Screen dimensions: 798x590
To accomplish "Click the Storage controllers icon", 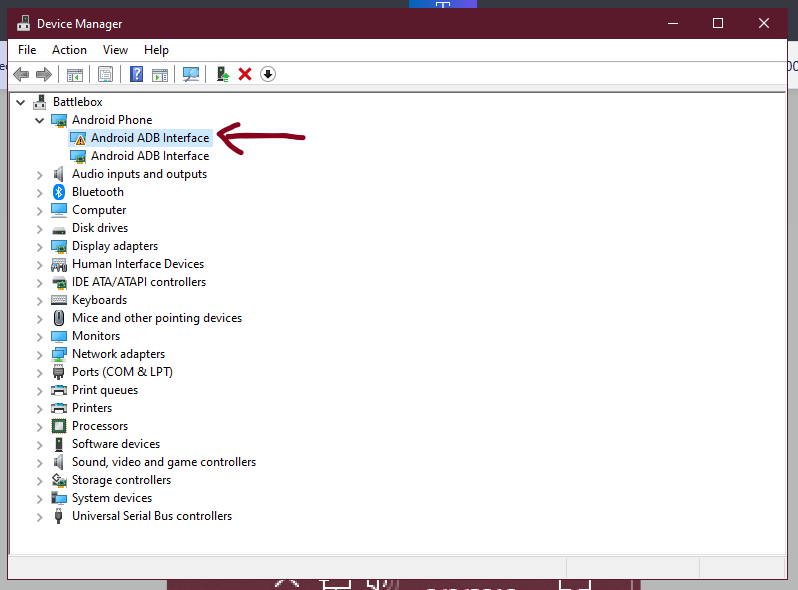I will [59, 480].
